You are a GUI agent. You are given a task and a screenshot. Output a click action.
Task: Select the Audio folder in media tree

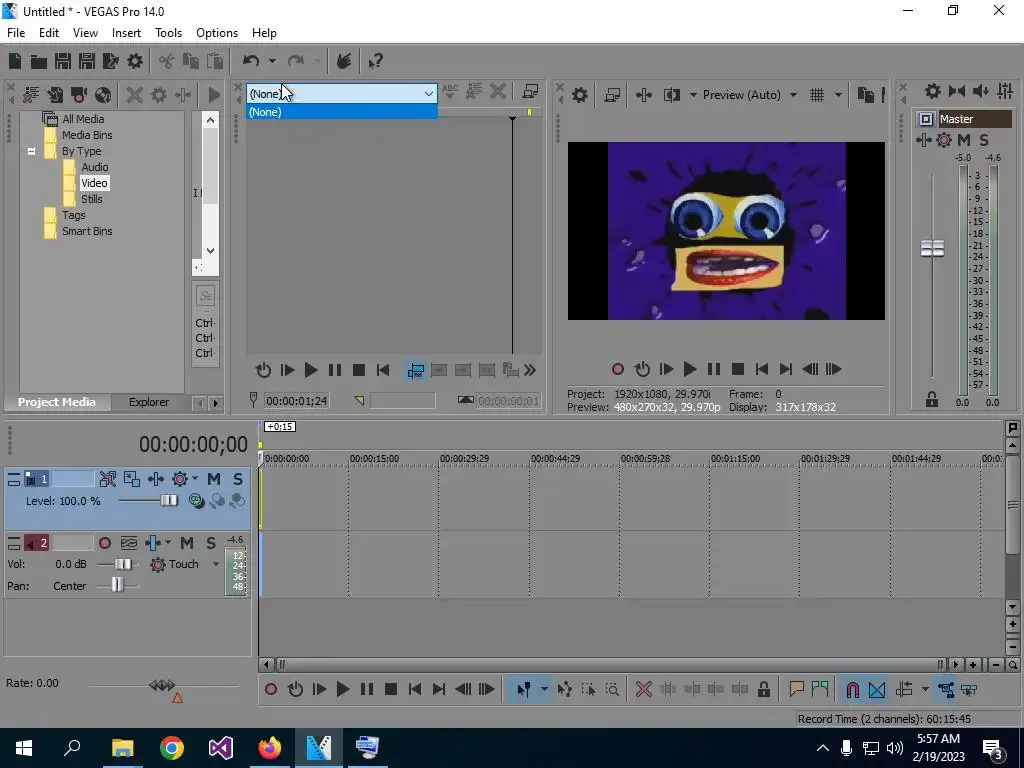click(x=95, y=167)
